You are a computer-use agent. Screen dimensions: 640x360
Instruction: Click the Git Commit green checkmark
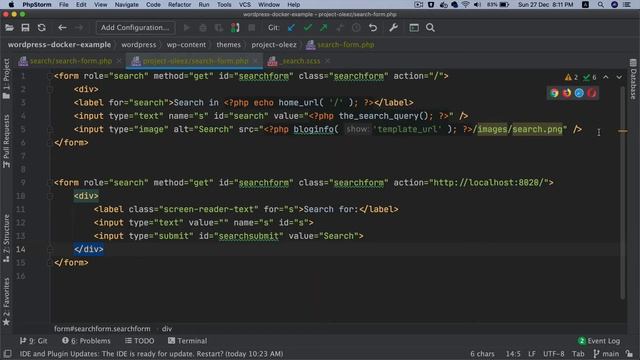tap(308, 28)
